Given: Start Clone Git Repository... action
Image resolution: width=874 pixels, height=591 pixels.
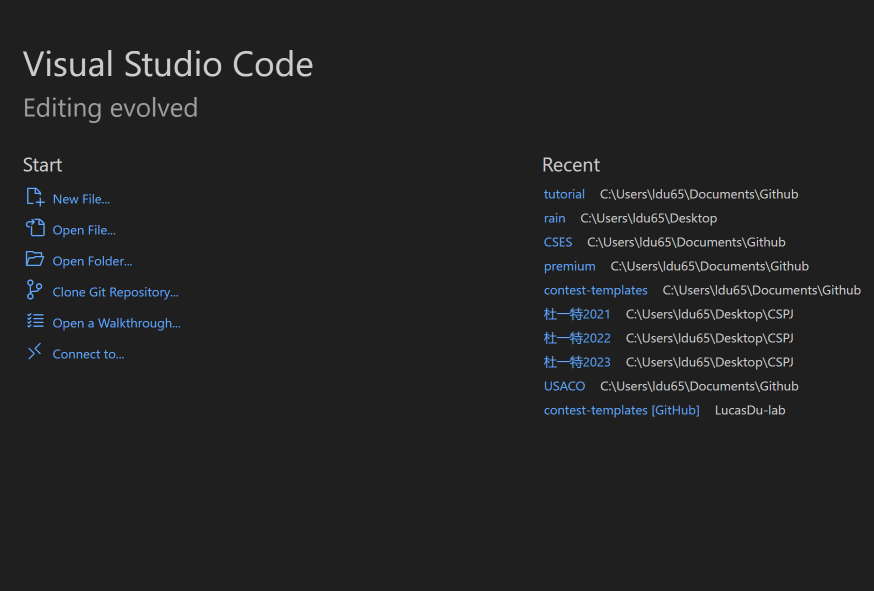Looking at the screenshot, I should tap(115, 292).
